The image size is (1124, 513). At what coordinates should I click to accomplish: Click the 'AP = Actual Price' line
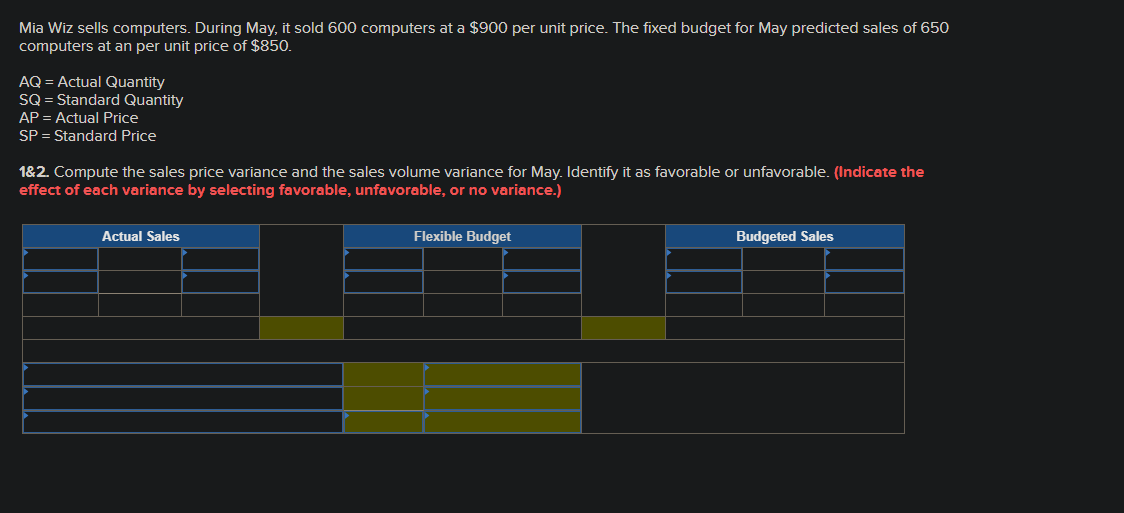79,118
